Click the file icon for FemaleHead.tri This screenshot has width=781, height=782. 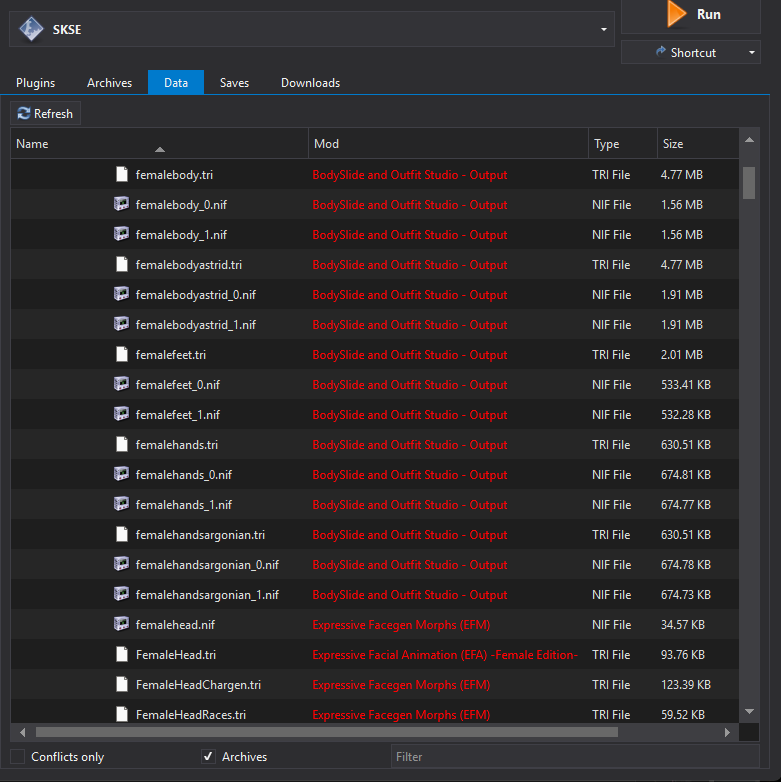point(122,654)
